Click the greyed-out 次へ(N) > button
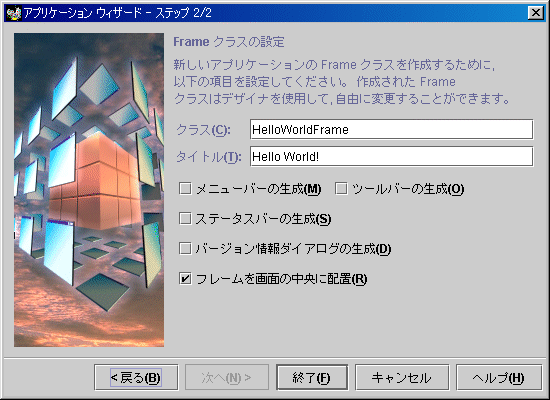Image resolution: width=550 pixels, height=400 pixels. pyautogui.click(x=227, y=378)
